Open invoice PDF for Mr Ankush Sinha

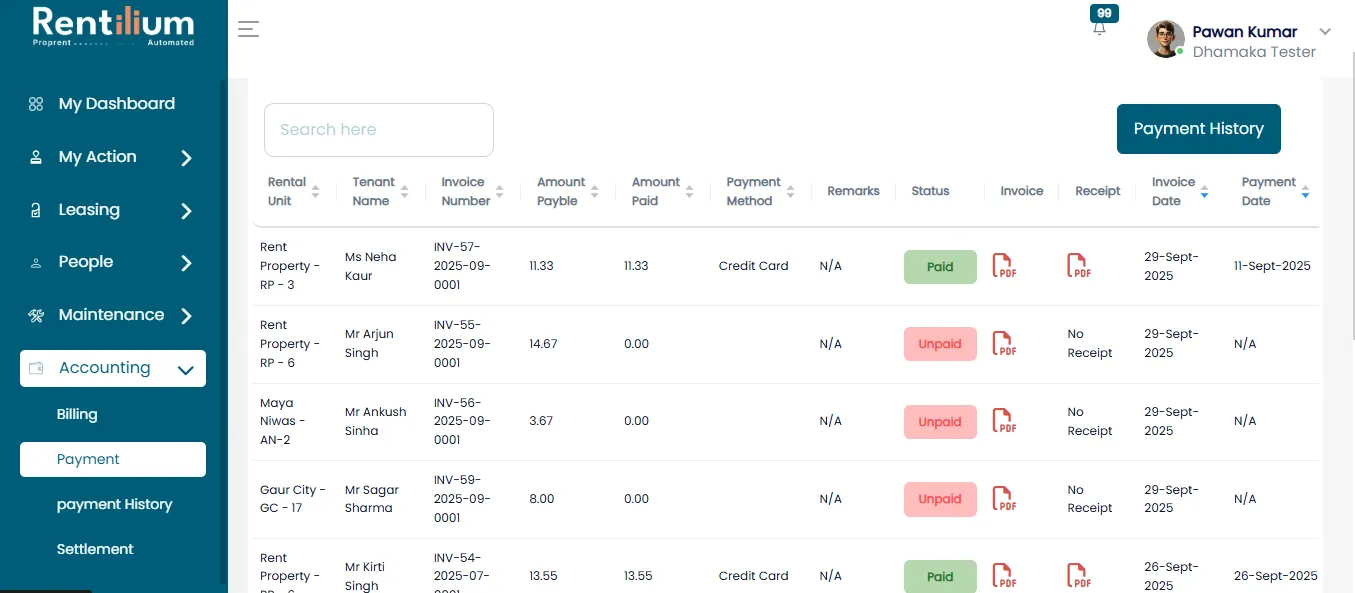tap(1003, 421)
